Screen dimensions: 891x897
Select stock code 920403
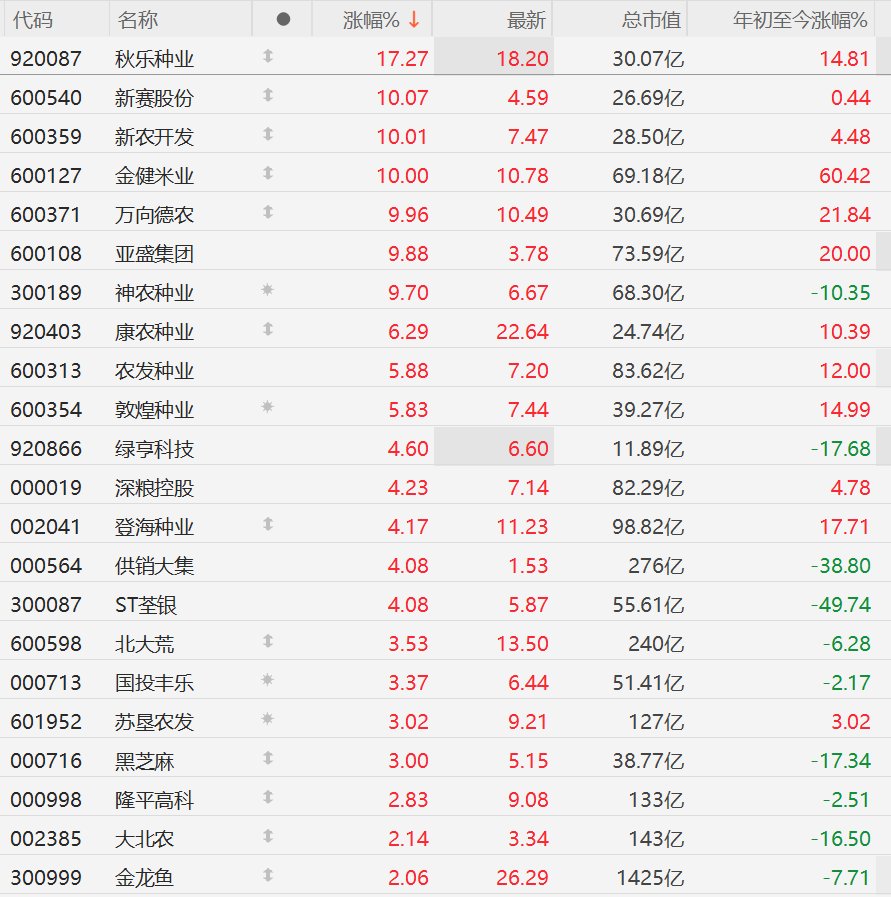(x=46, y=332)
